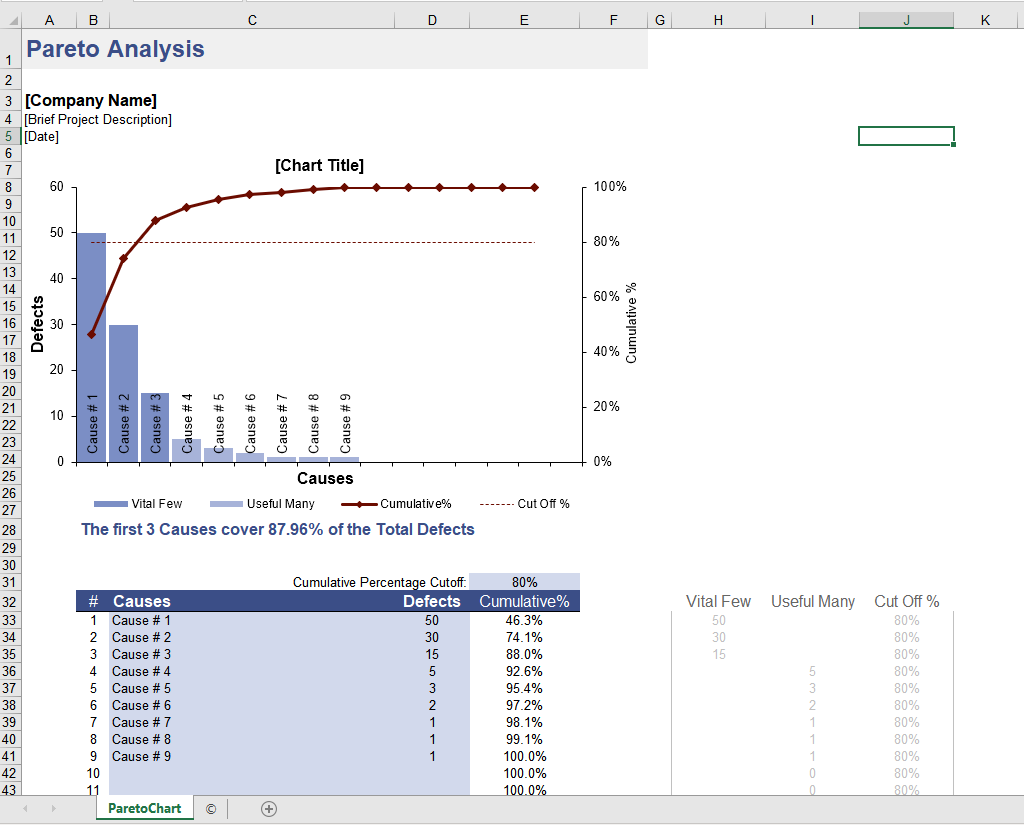The height and width of the screenshot is (825, 1024).
Task: Click the [Date] placeholder cell
Action: (42, 137)
